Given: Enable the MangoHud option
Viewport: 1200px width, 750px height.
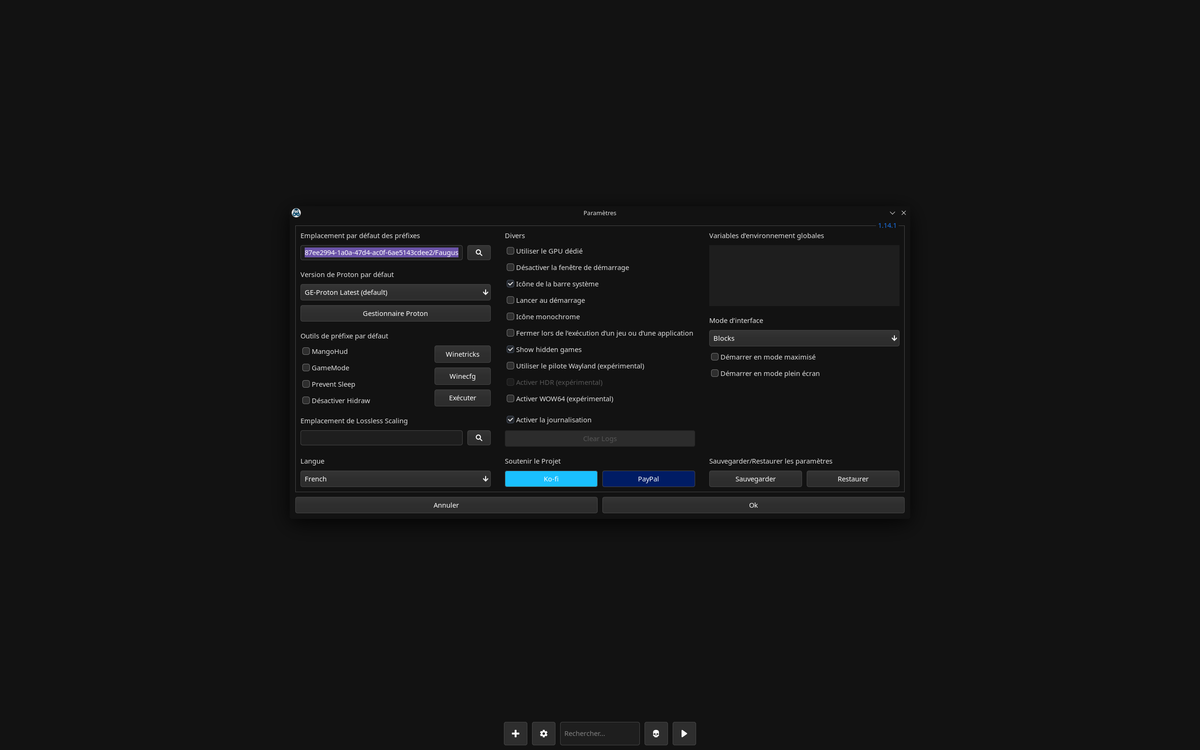Looking at the screenshot, I should click(x=306, y=351).
